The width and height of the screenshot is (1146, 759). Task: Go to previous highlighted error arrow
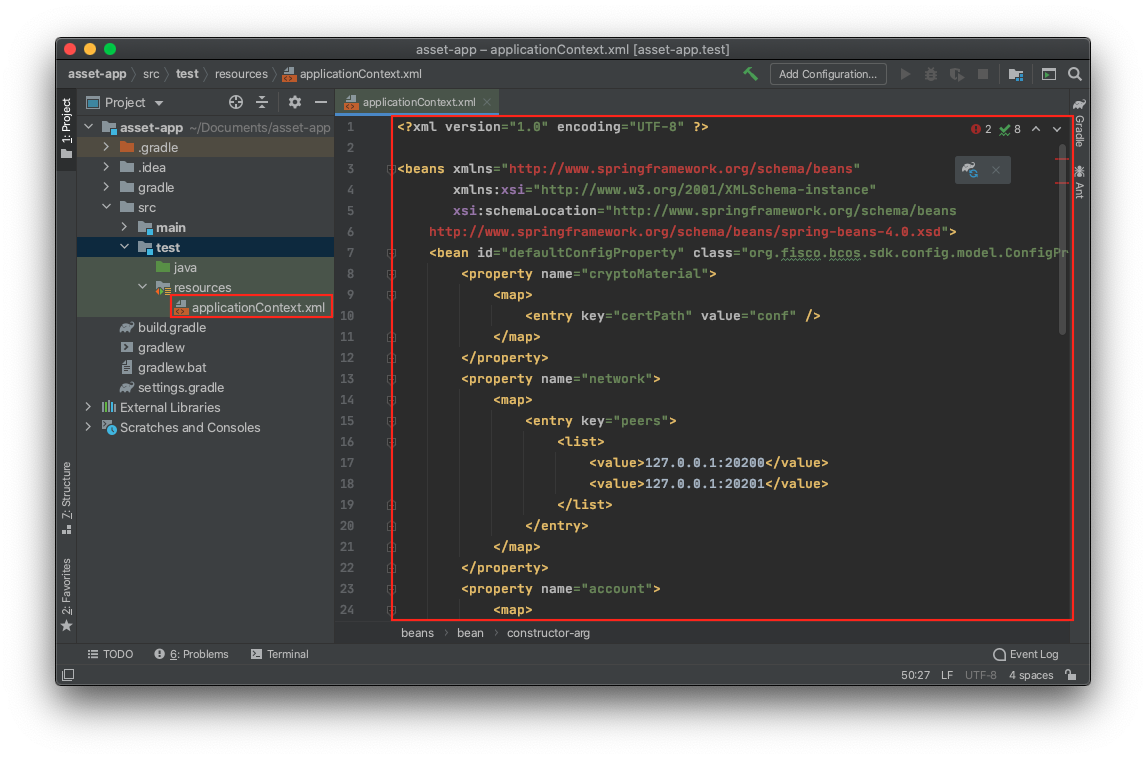tap(1036, 129)
